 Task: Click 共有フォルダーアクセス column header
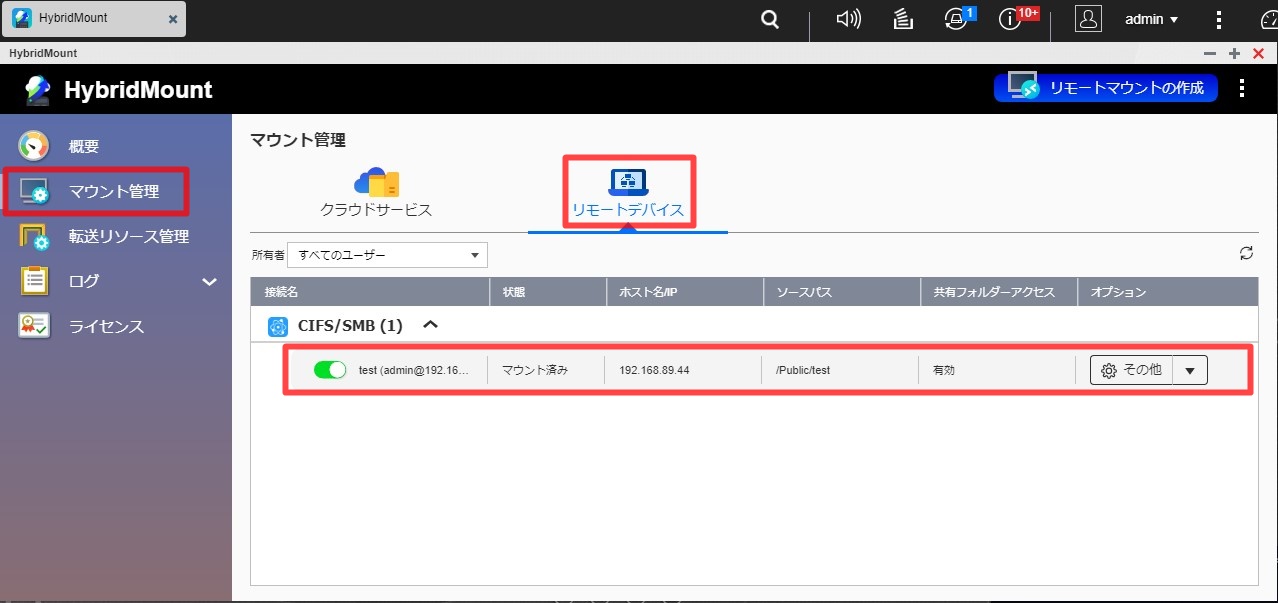[999, 292]
